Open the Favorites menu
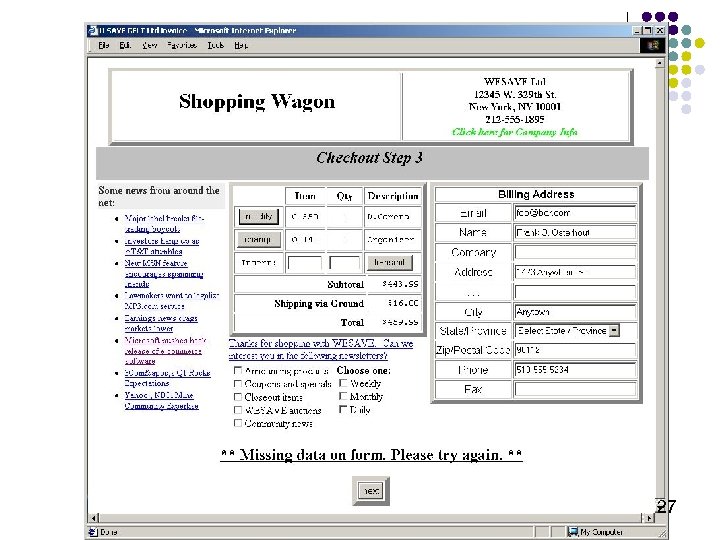 coord(182,45)
